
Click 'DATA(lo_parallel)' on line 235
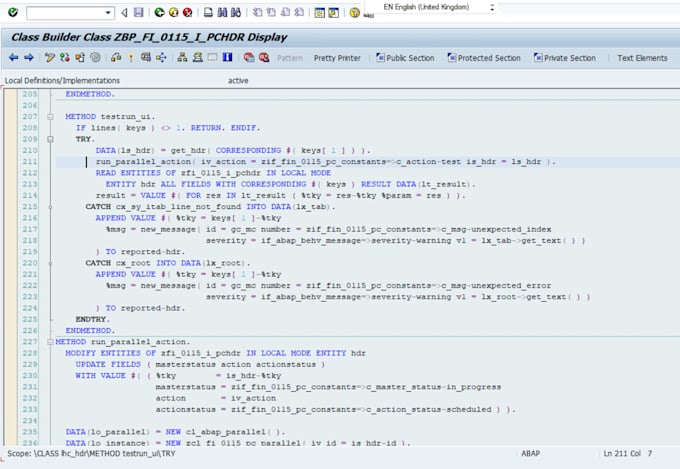point(108,432)
